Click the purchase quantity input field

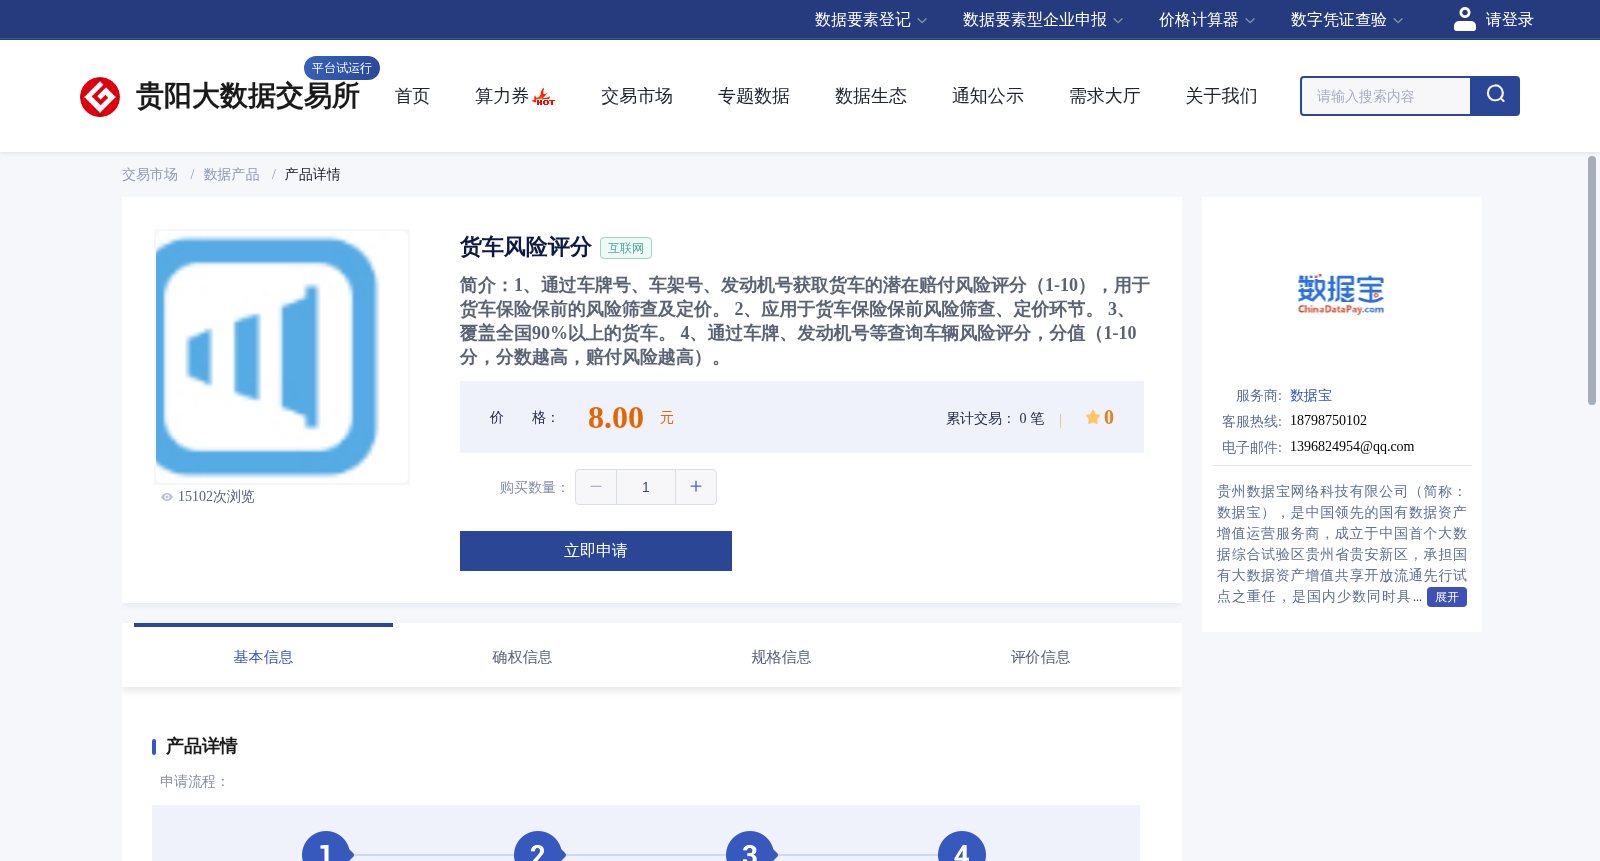[x=646, y=487]
